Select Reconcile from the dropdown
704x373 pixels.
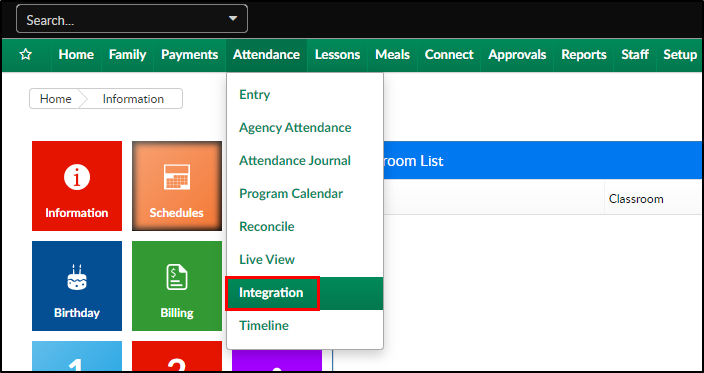(305, 226)
